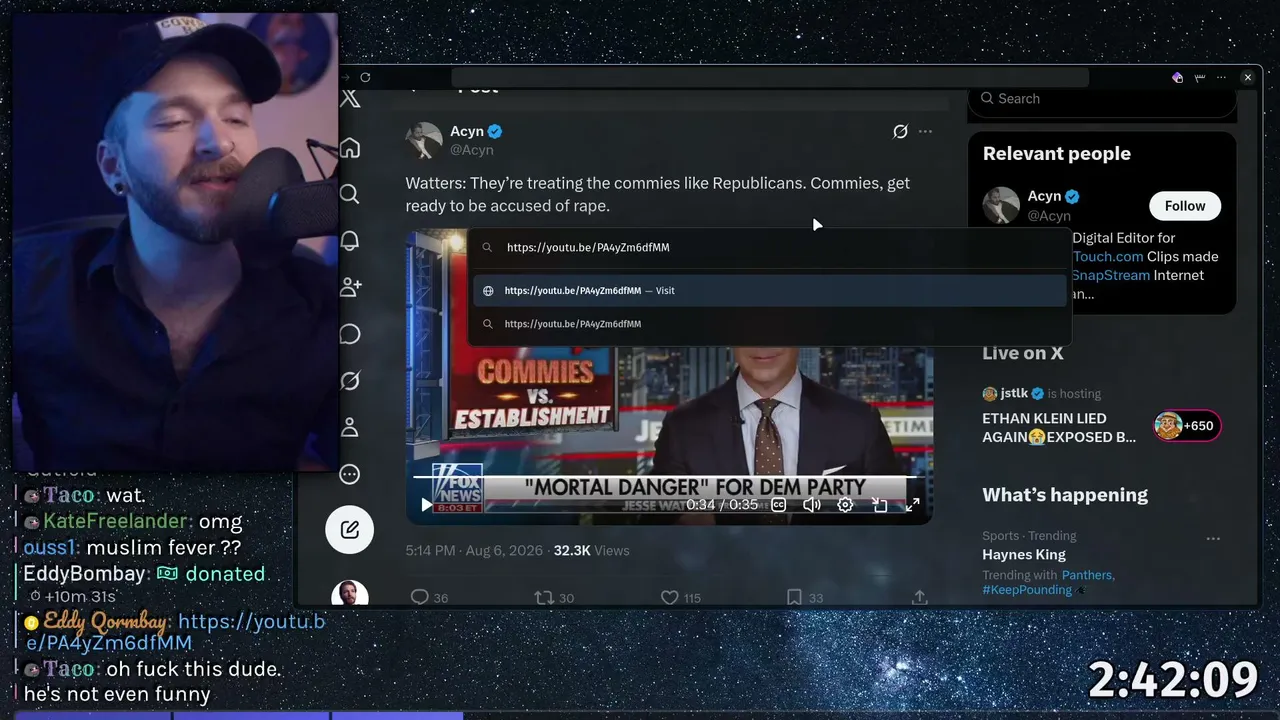
Task: Click the 'Live on X' heading
Action: click(x=1023, y=353)
